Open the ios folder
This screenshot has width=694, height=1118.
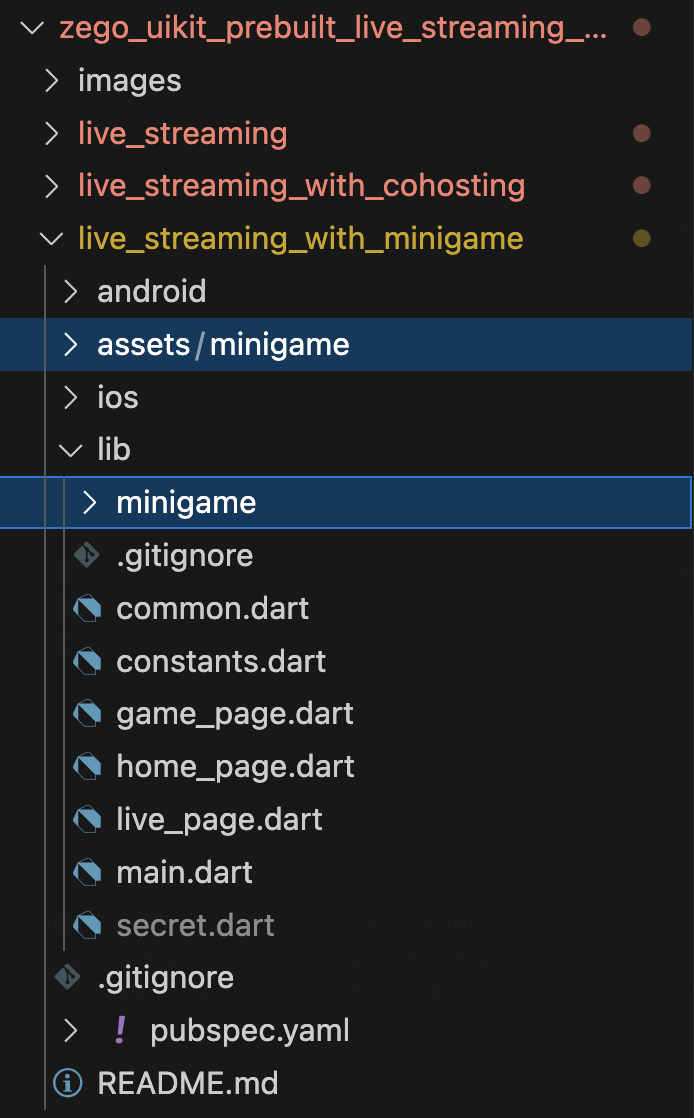117,398
